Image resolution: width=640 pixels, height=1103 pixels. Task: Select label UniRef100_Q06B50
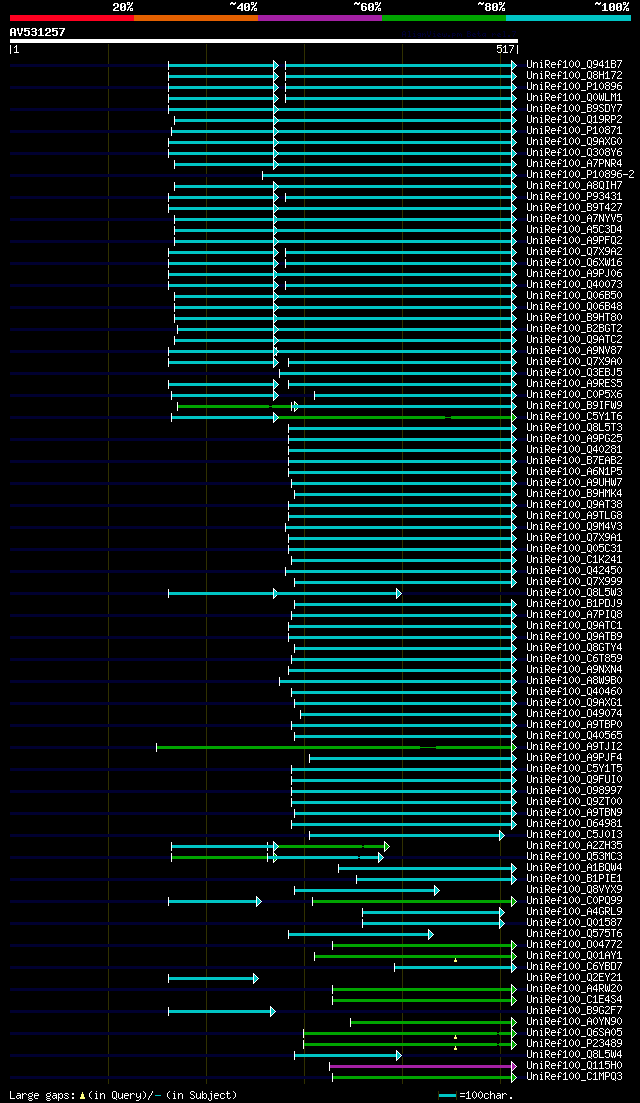tap(575, 295)
